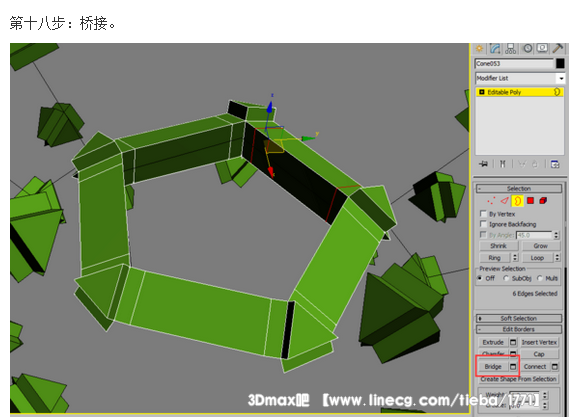Click the Cone053 object name field
The height and width of the screenshot is (417, 569).
[514, 64]
